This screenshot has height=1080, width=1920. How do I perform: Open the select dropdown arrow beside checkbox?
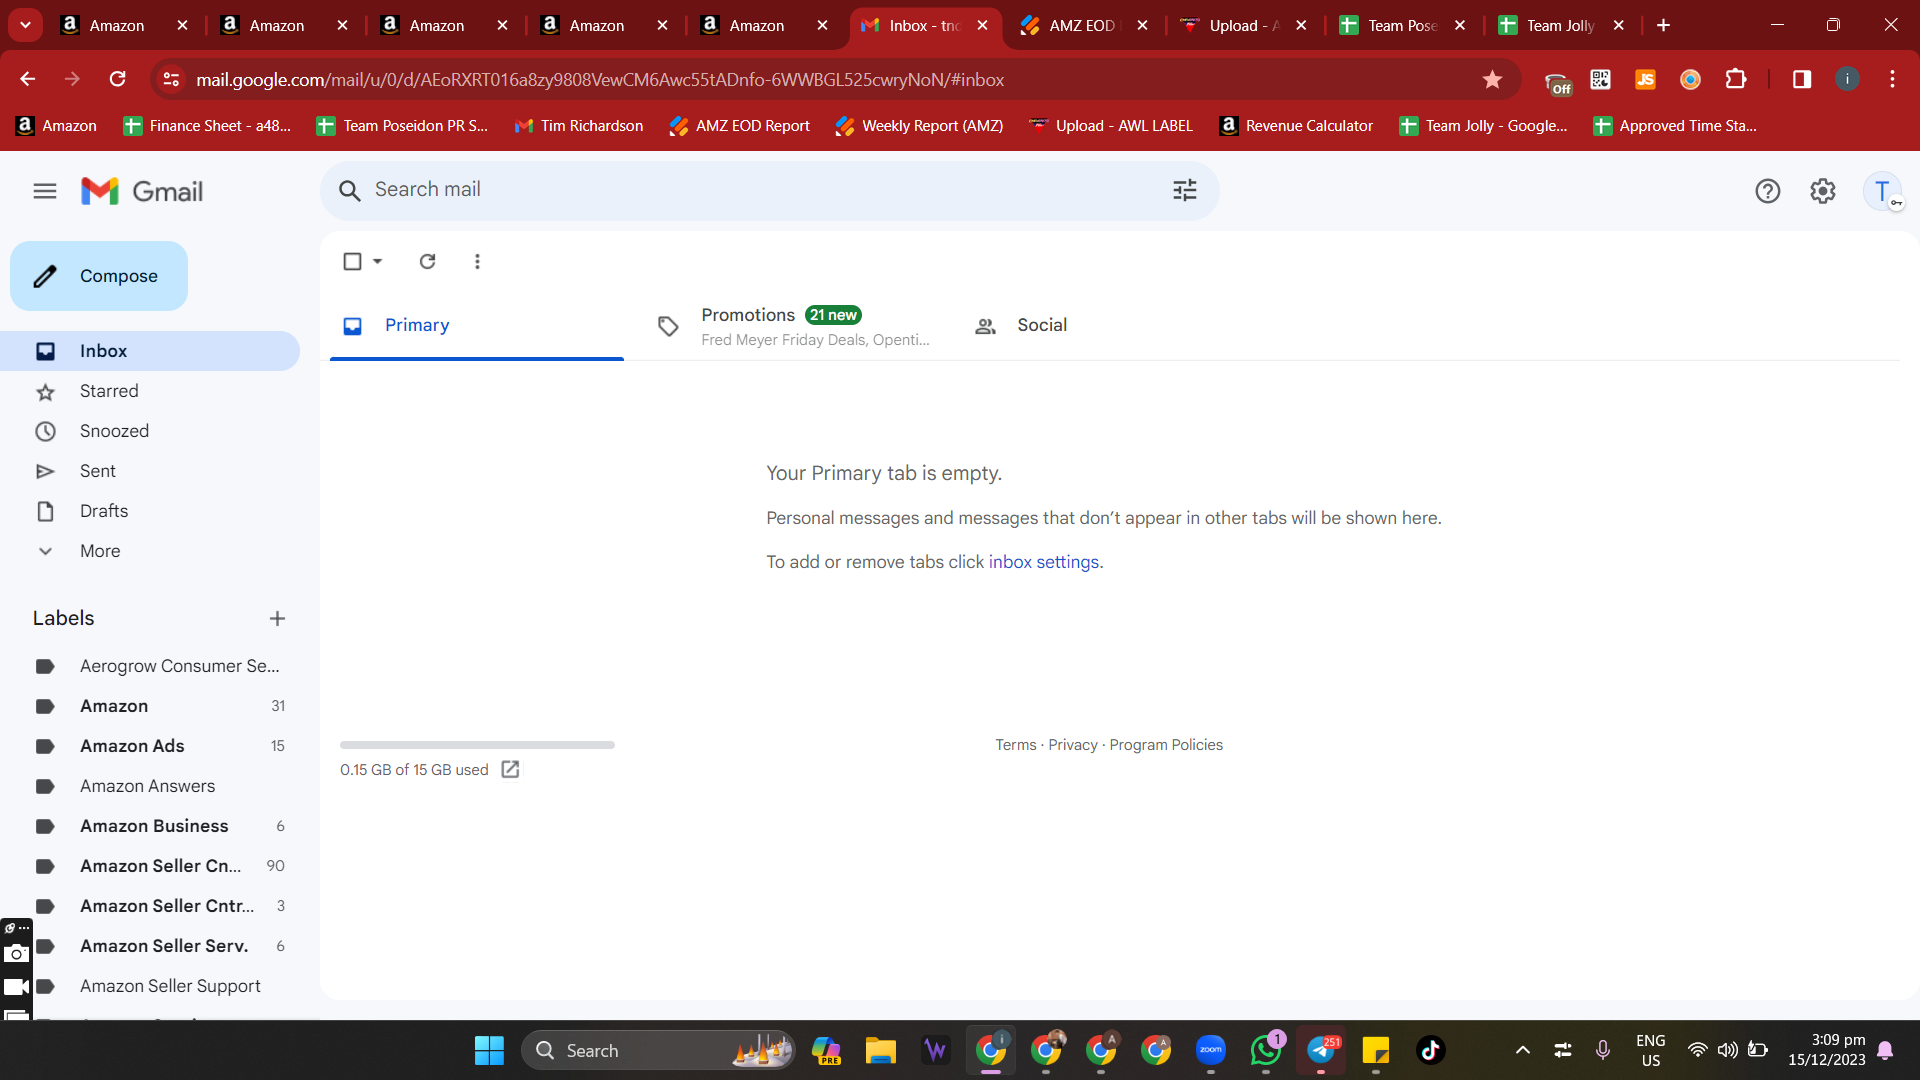tap(378, 261)
